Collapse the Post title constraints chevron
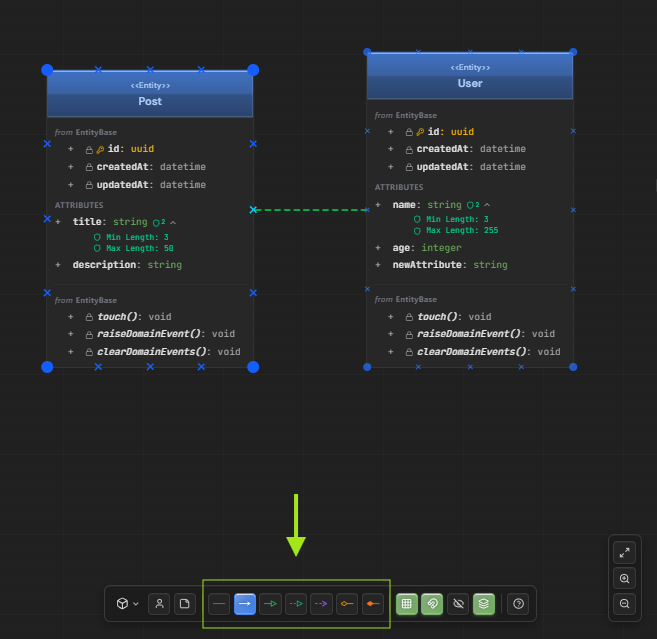Image resolution: width=657 pixels, height=639 pixels. [x=173, y=222]
